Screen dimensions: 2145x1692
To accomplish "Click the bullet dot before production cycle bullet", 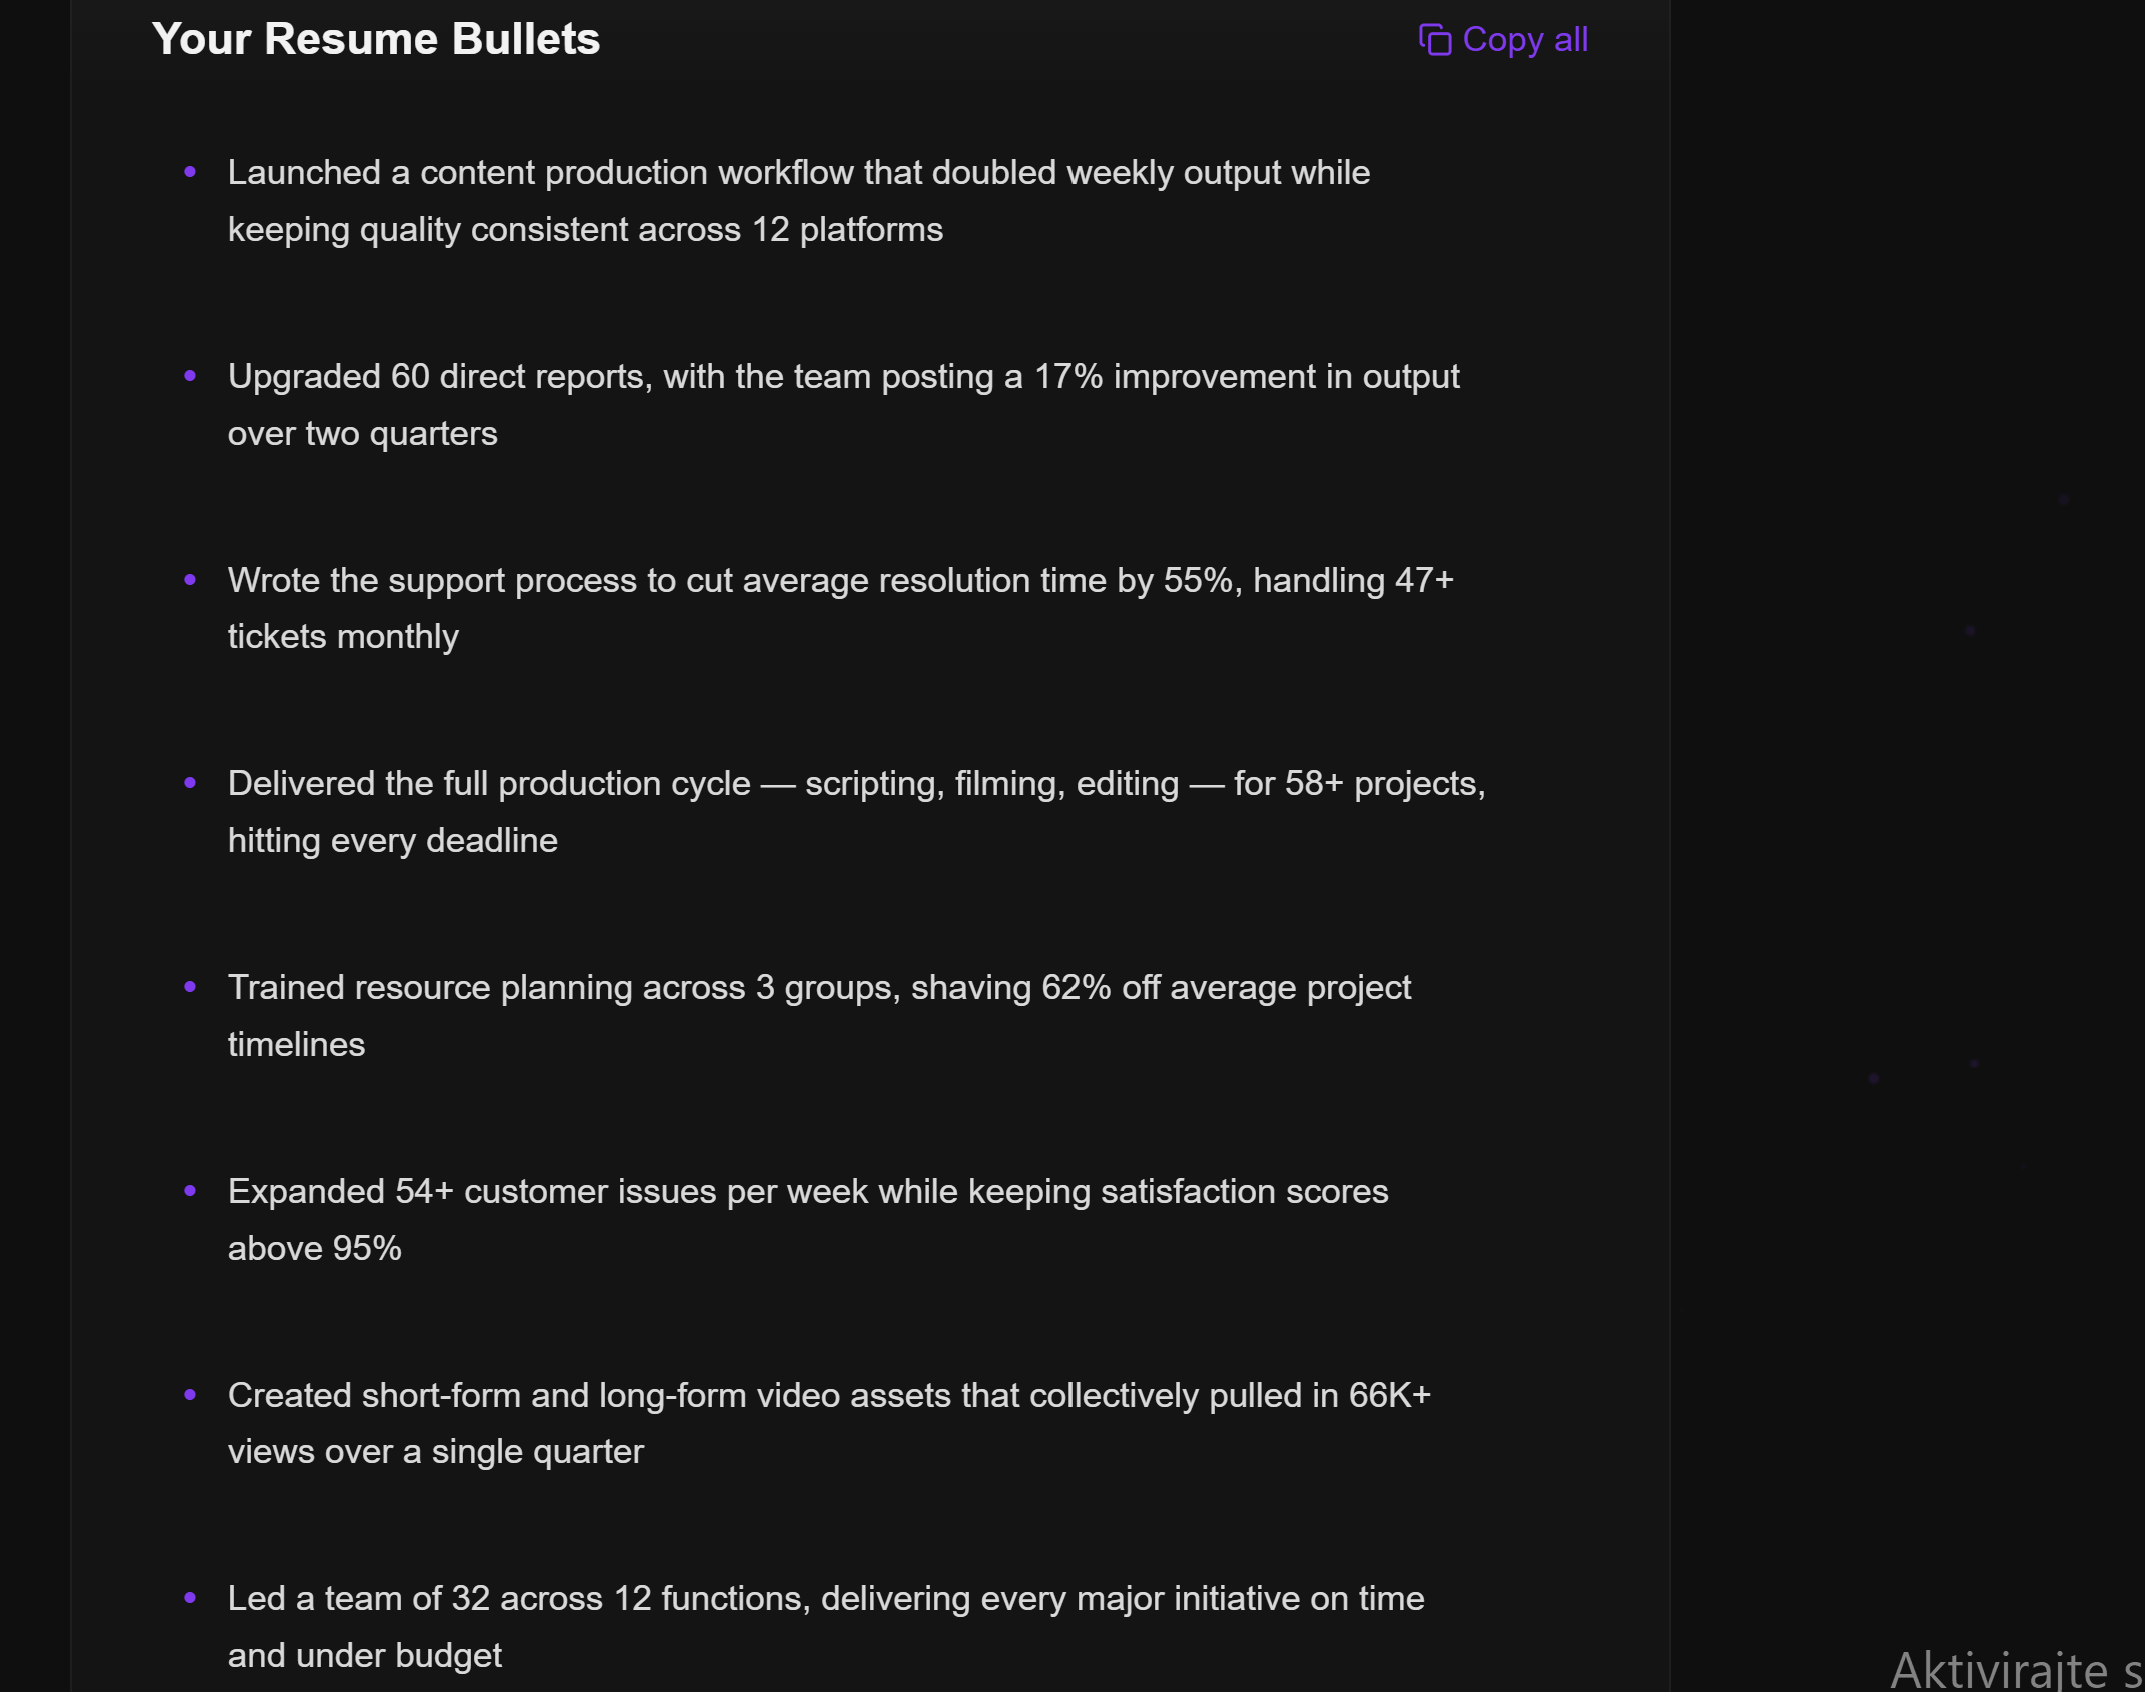I will click(190, 785).
